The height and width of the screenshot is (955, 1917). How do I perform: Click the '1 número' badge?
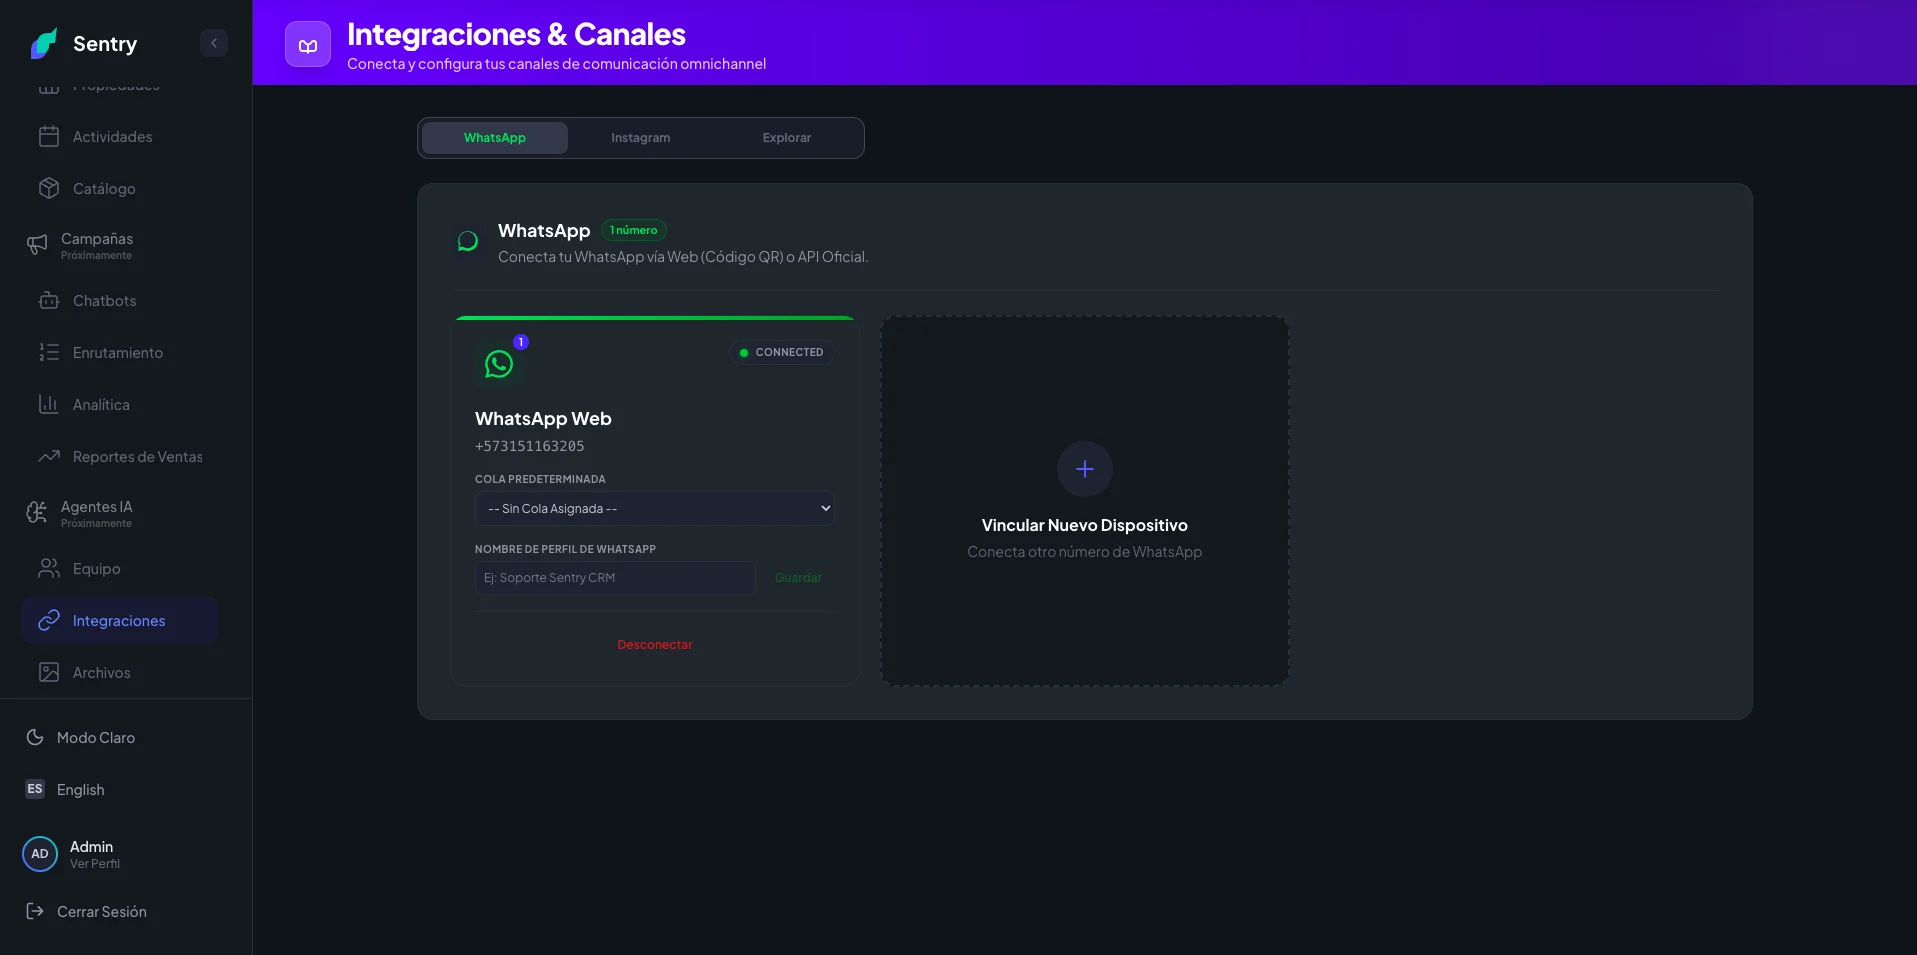[x=634, y=230]
